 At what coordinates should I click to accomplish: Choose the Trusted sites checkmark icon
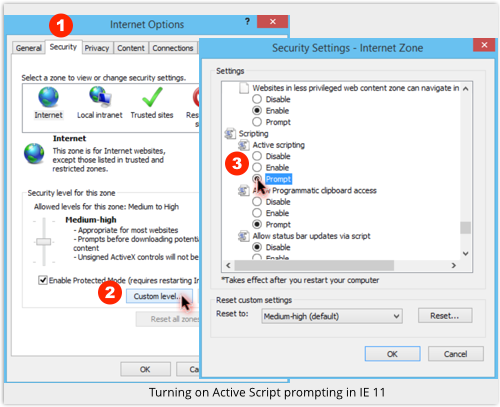tap(152, 97)
